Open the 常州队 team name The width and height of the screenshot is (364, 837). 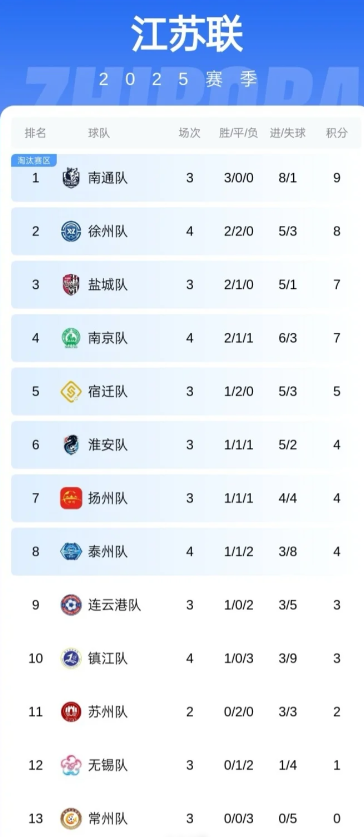click(108, 818)
